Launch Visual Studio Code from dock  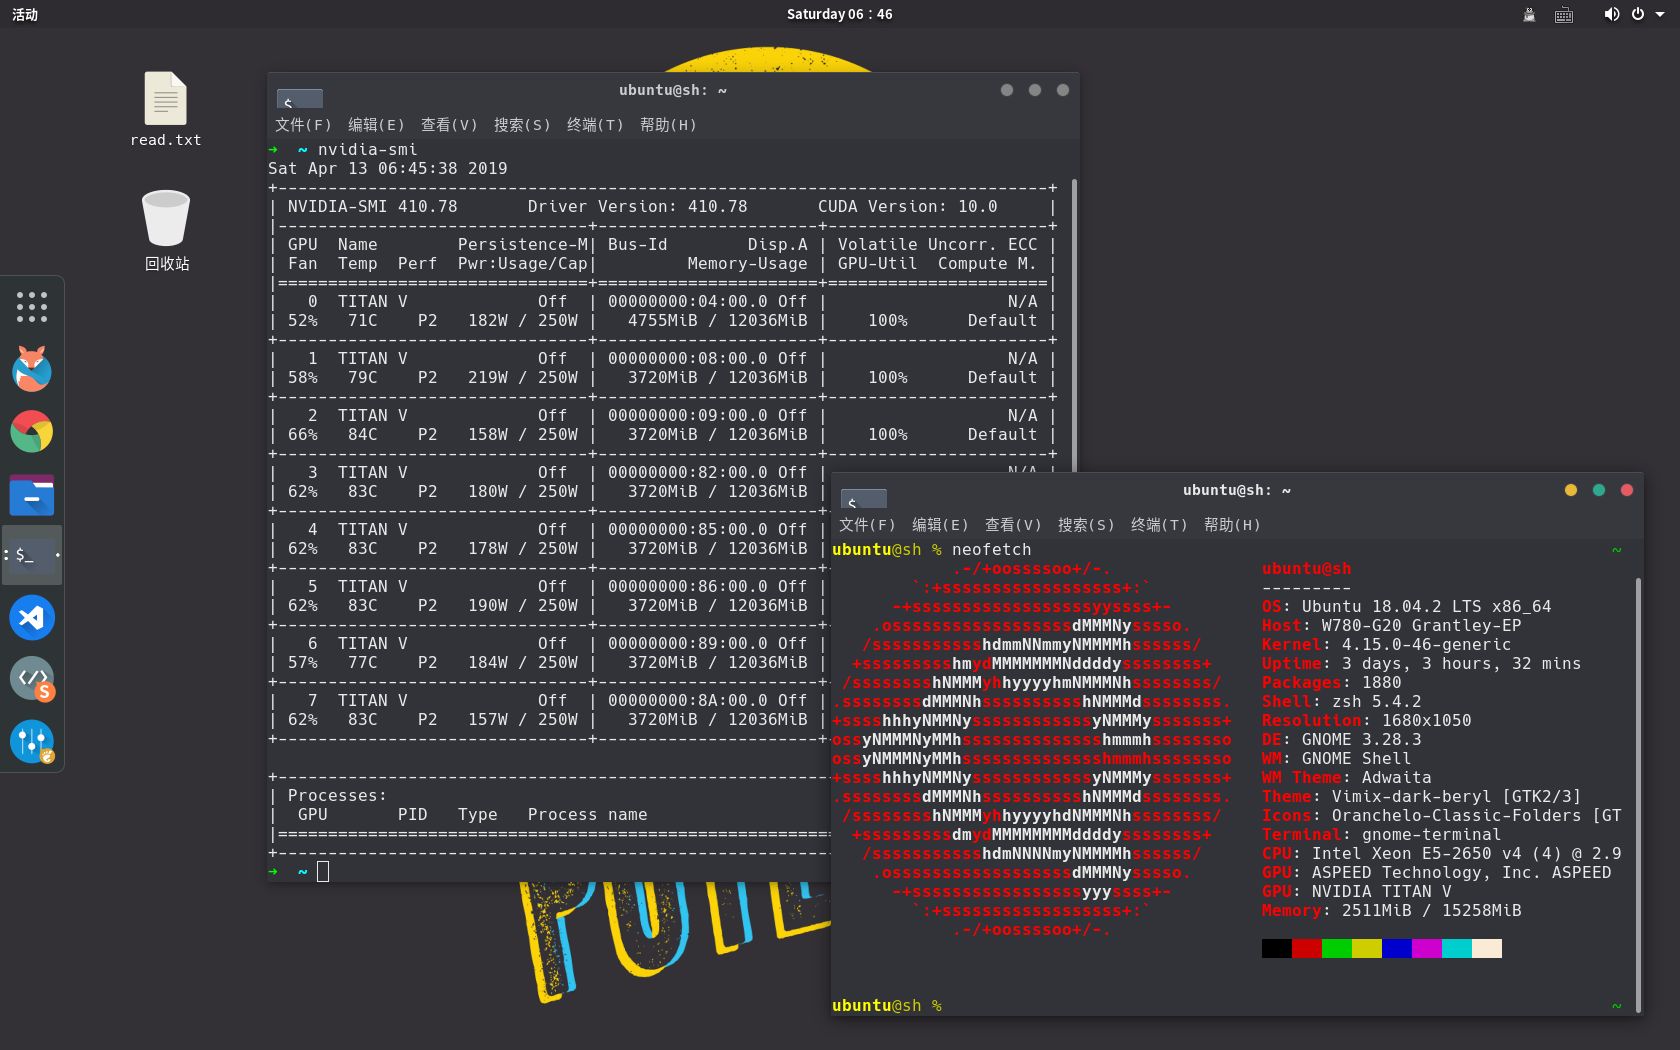click(32, 617)
